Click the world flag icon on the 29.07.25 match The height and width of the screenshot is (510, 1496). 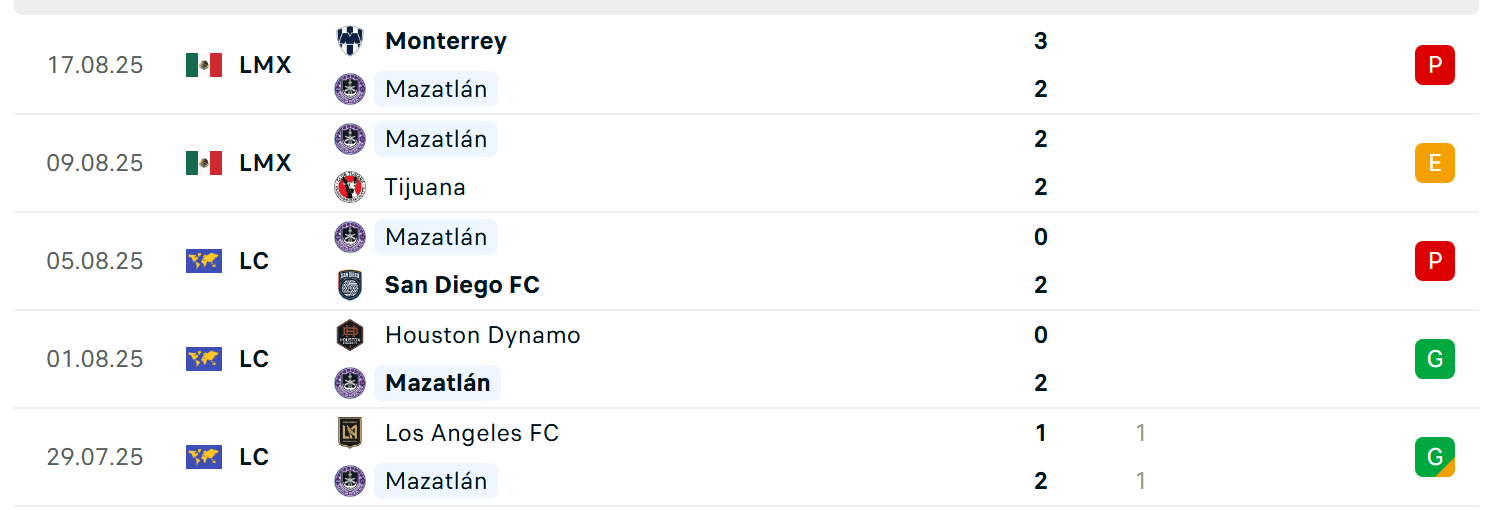pos(204,457)
